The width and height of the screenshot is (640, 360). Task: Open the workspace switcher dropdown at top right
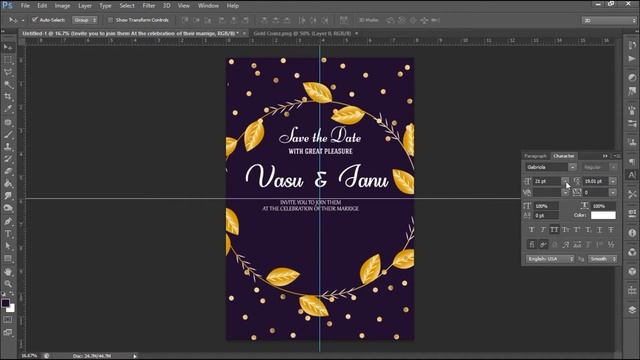[x=609, y=20]
